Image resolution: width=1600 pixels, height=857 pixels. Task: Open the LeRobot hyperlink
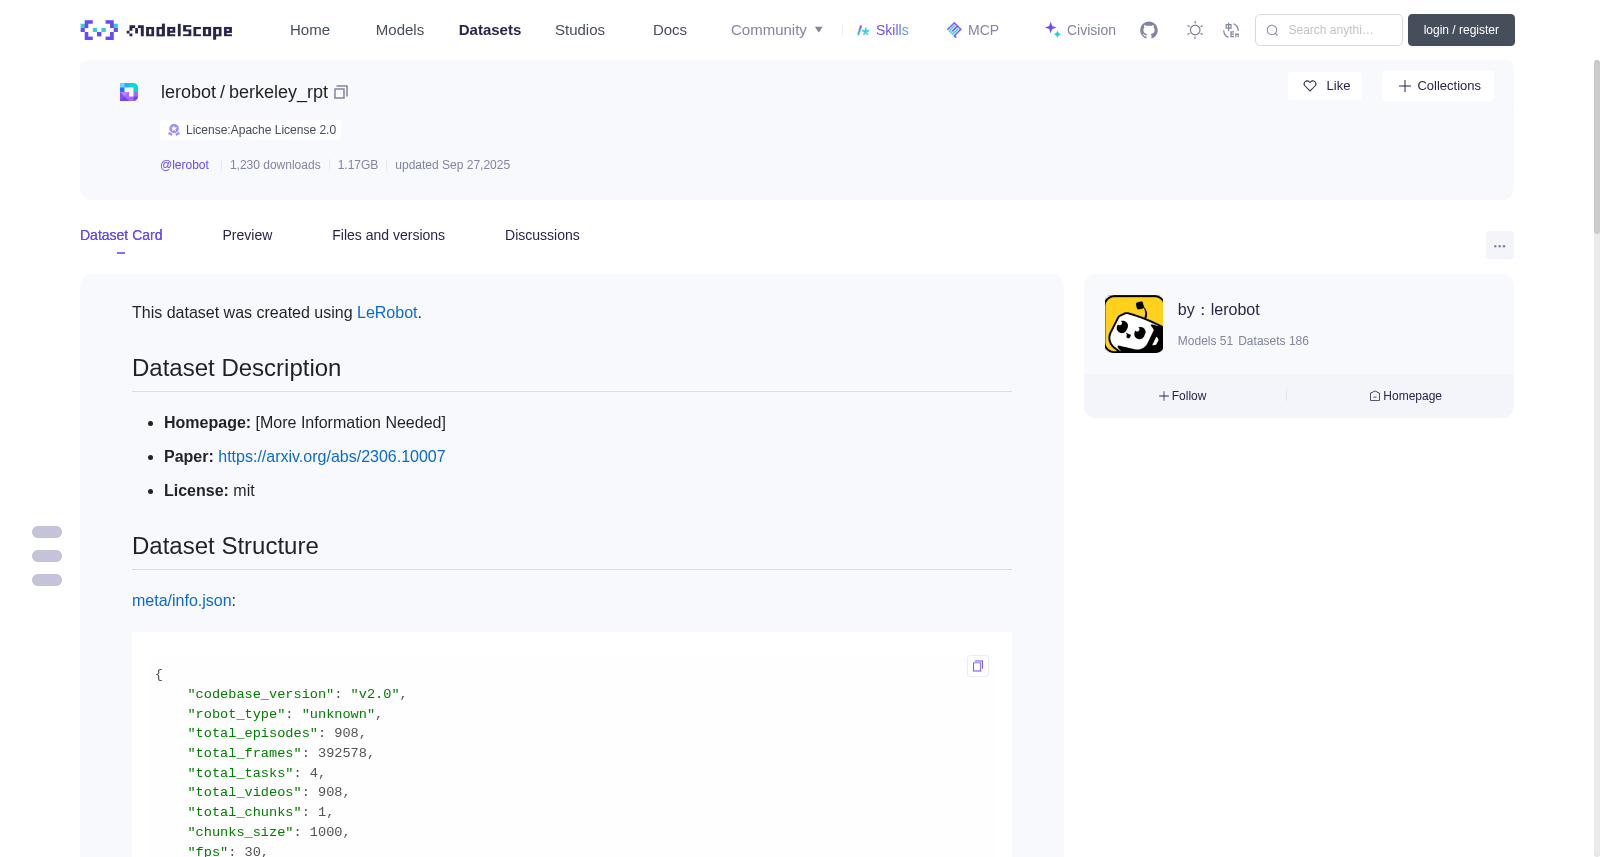387,313
